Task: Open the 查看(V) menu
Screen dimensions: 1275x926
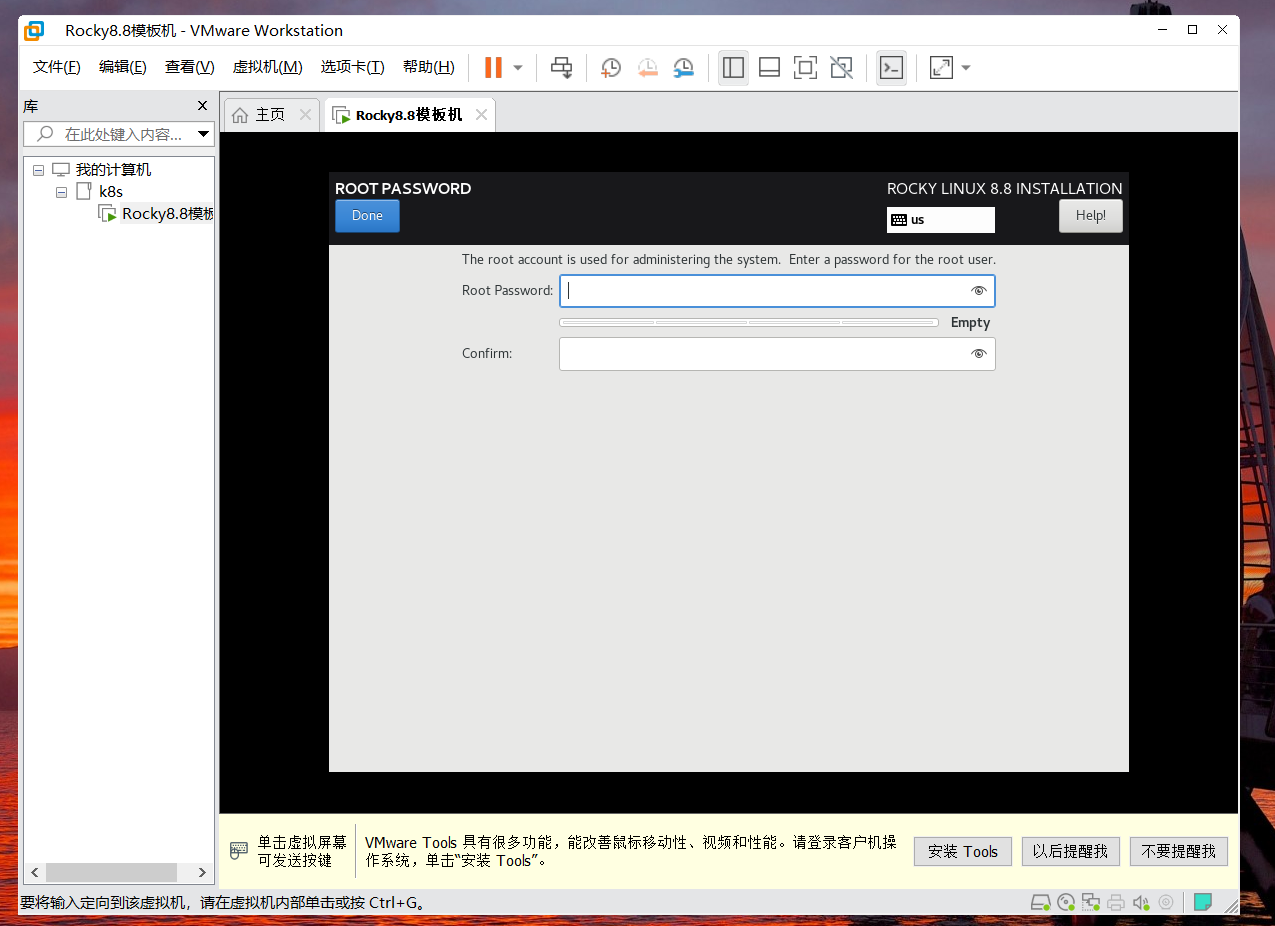Action: pos(190,67)
